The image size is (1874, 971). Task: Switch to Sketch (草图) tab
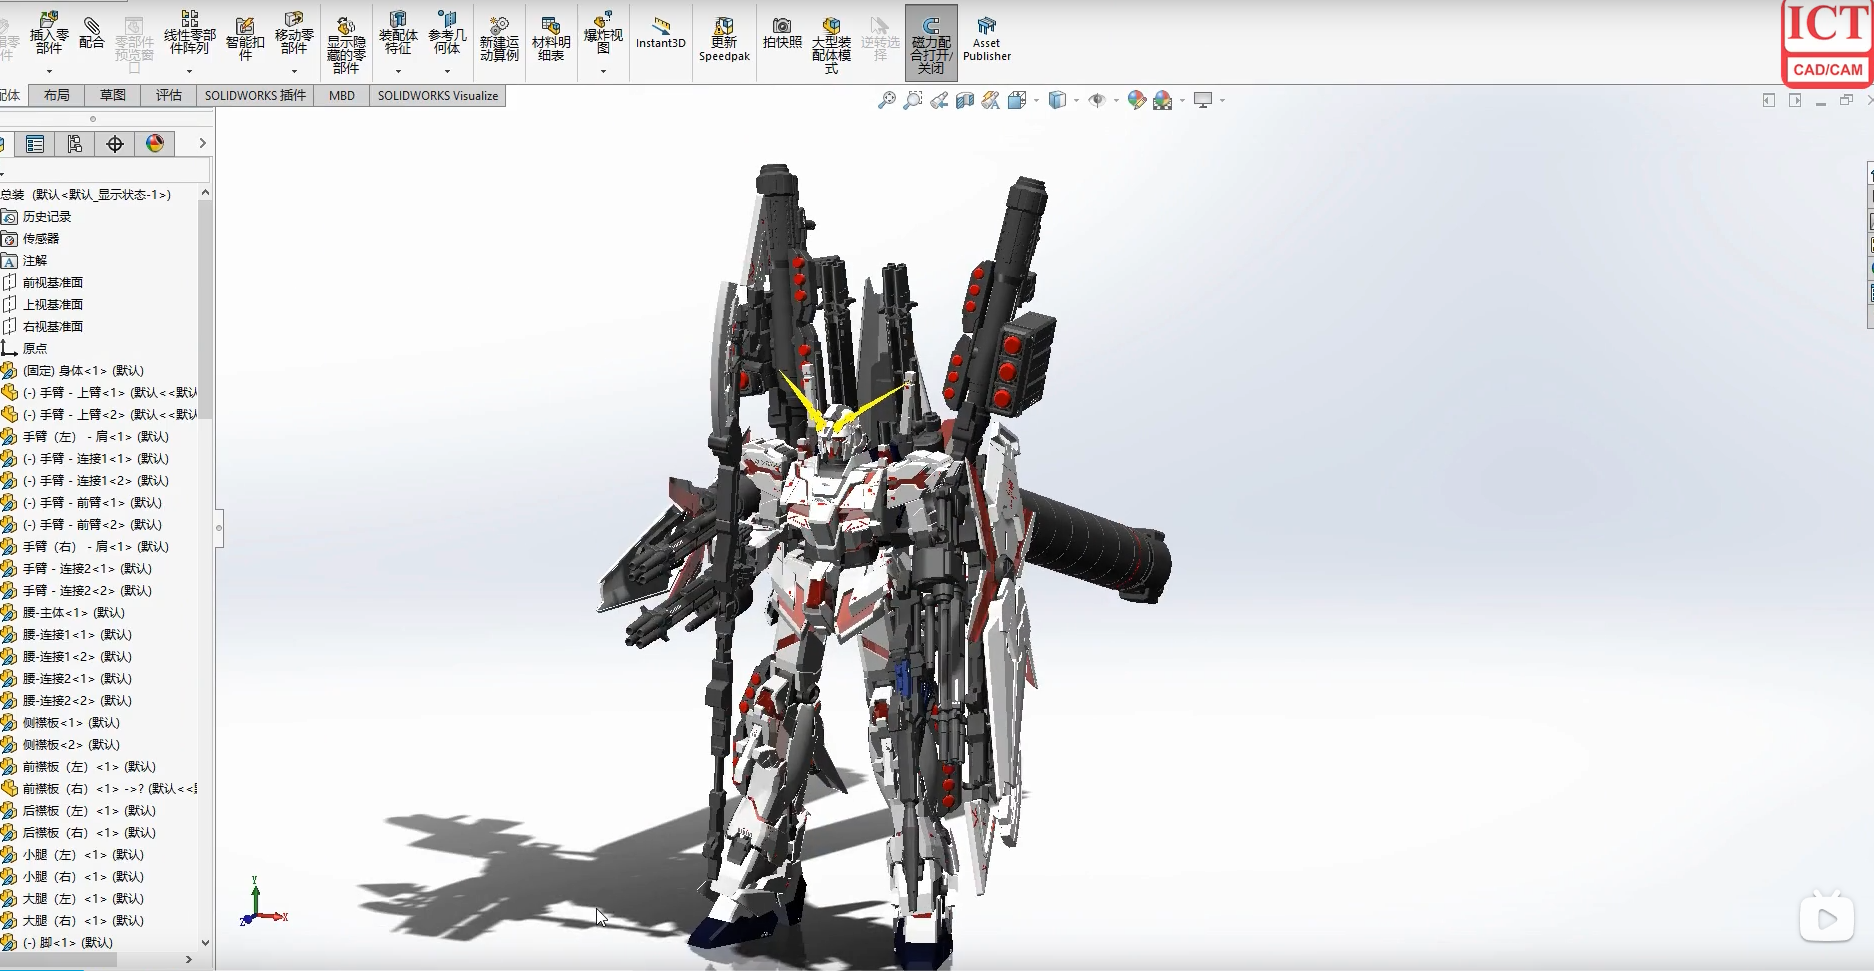(x=113, y=95)
